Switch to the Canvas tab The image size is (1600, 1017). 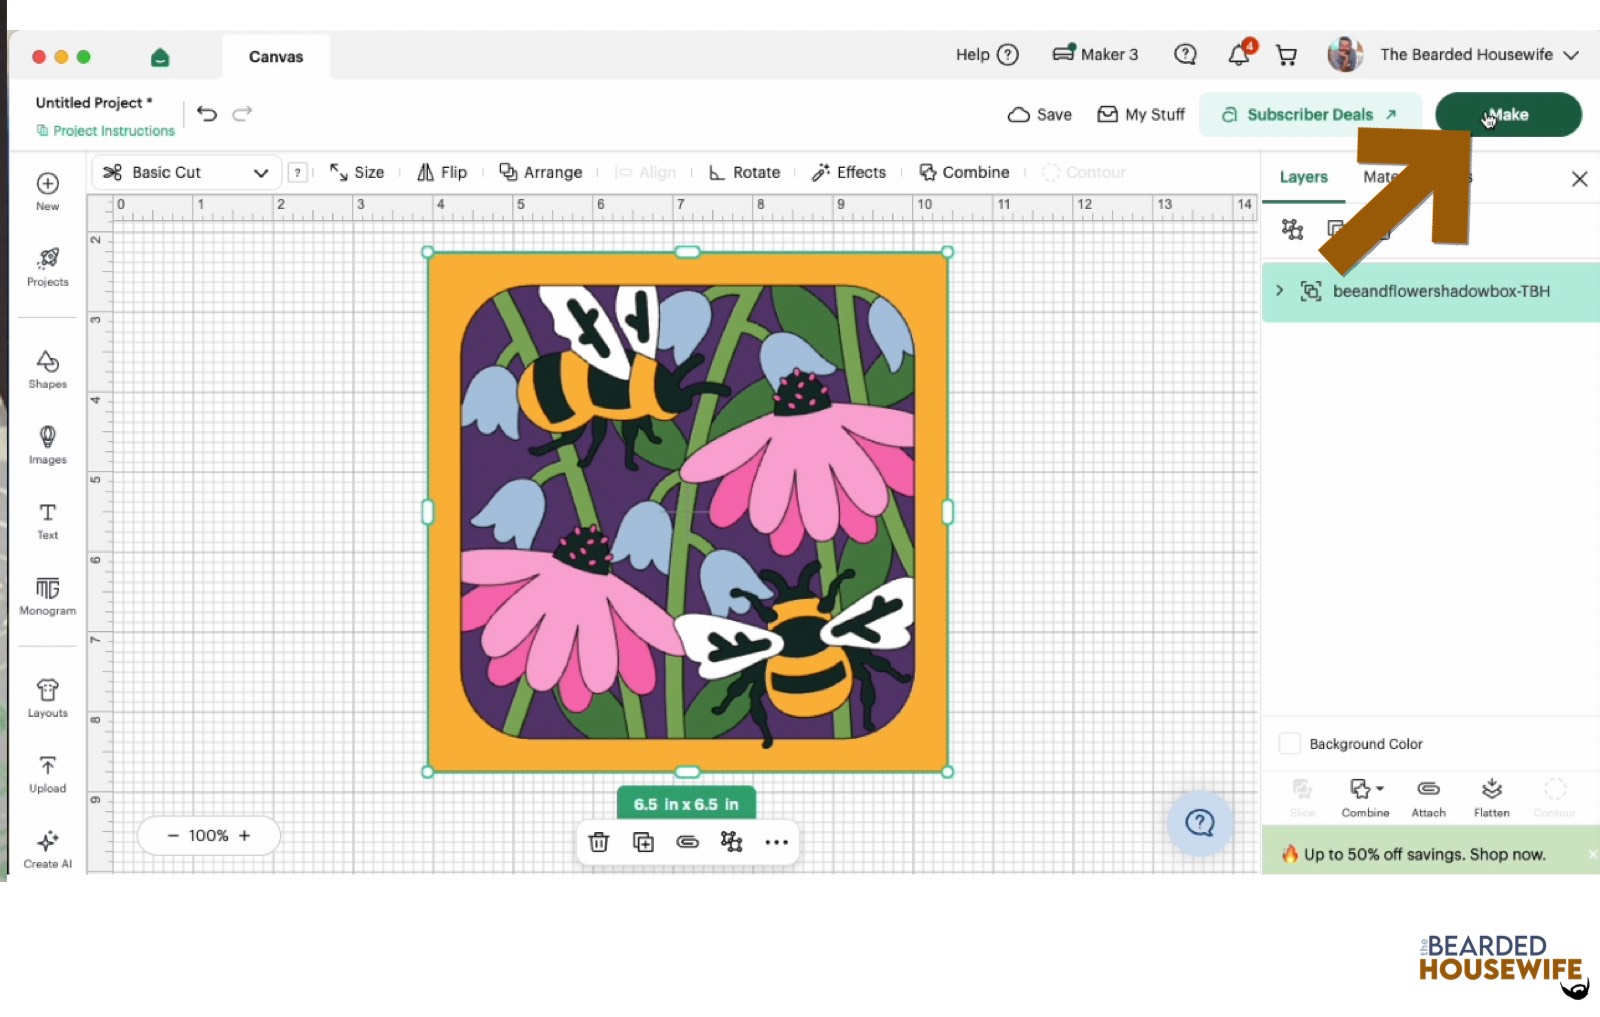(x=276, y=57)
